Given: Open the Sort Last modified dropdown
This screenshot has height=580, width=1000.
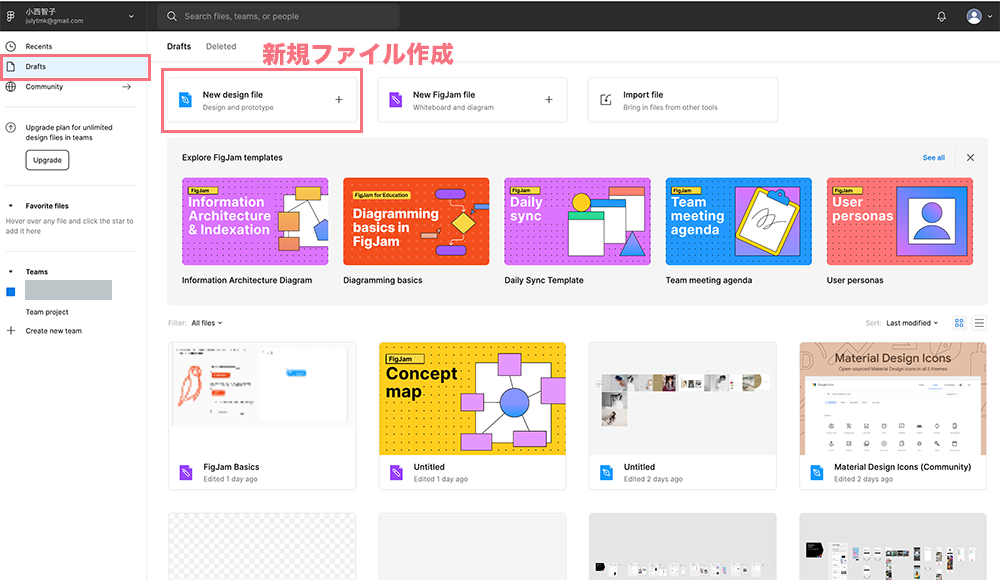Looking at the screenshot, I should coord(913,323).
